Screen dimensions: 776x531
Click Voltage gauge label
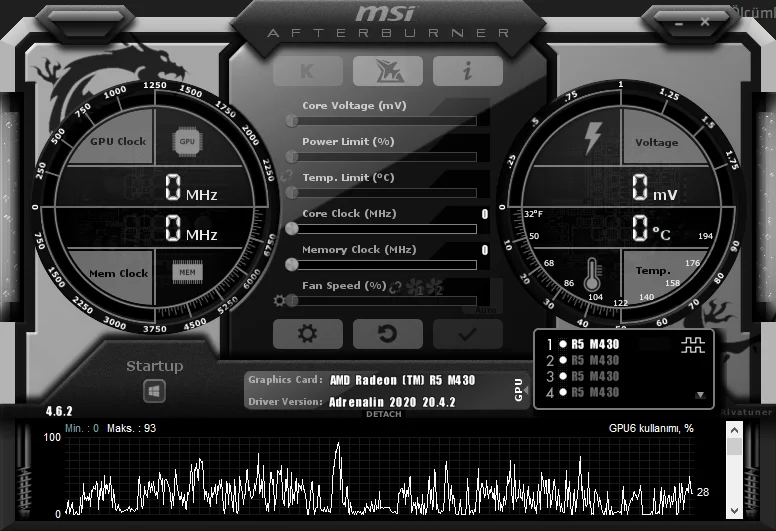pyautogui.click(x=657, y=143)
